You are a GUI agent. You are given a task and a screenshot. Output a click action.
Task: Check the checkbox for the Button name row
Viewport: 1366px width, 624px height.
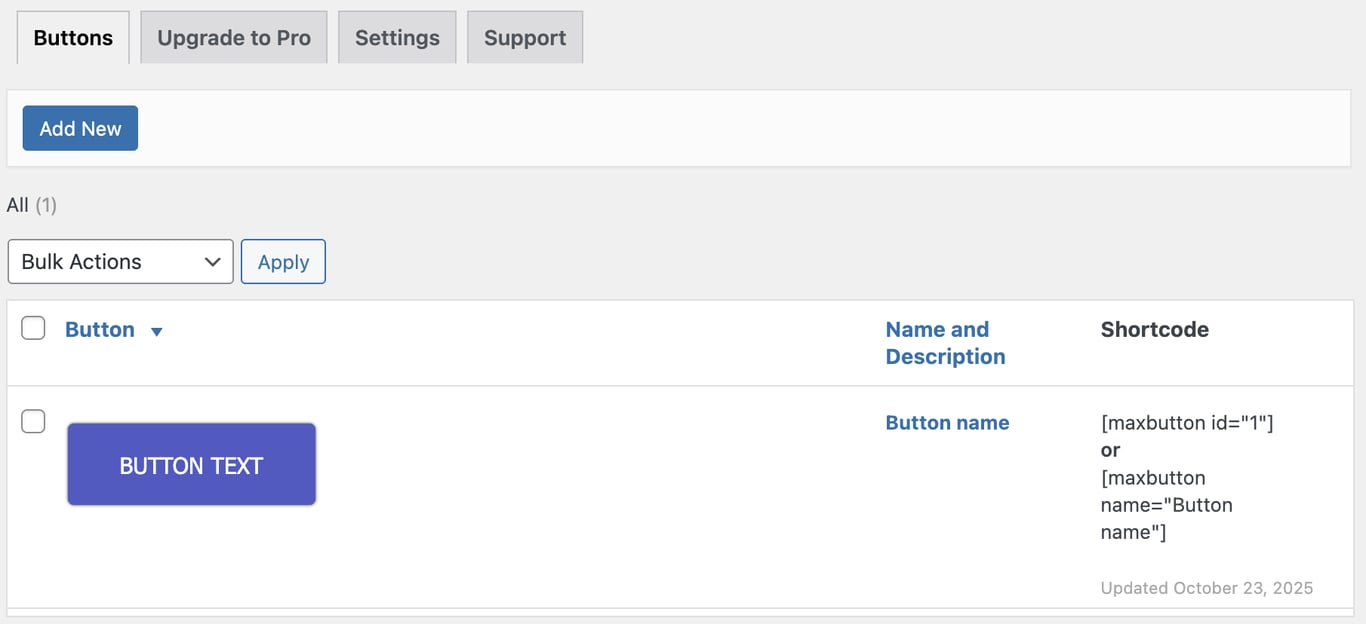[x=33, y=421]
